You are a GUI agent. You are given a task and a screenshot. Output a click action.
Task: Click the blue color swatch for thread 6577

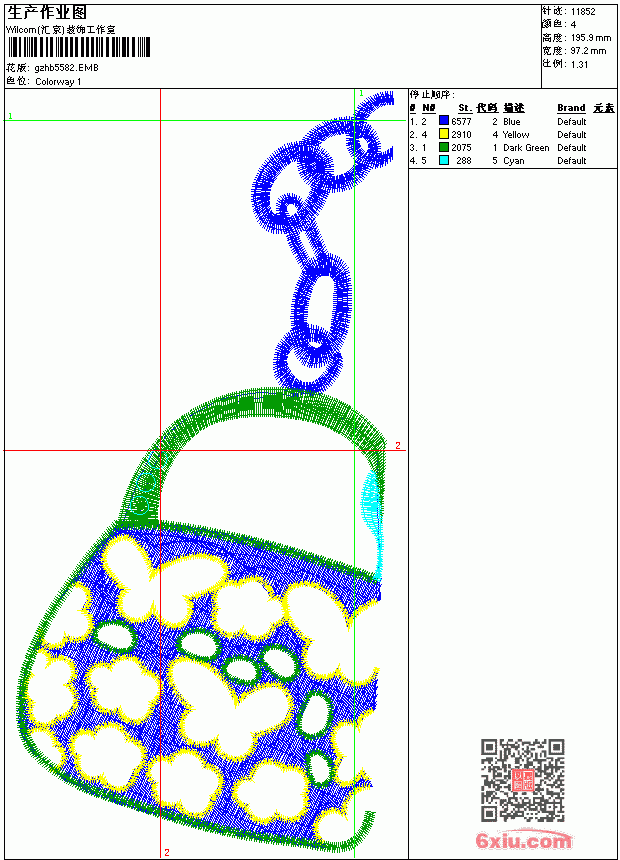444,121
